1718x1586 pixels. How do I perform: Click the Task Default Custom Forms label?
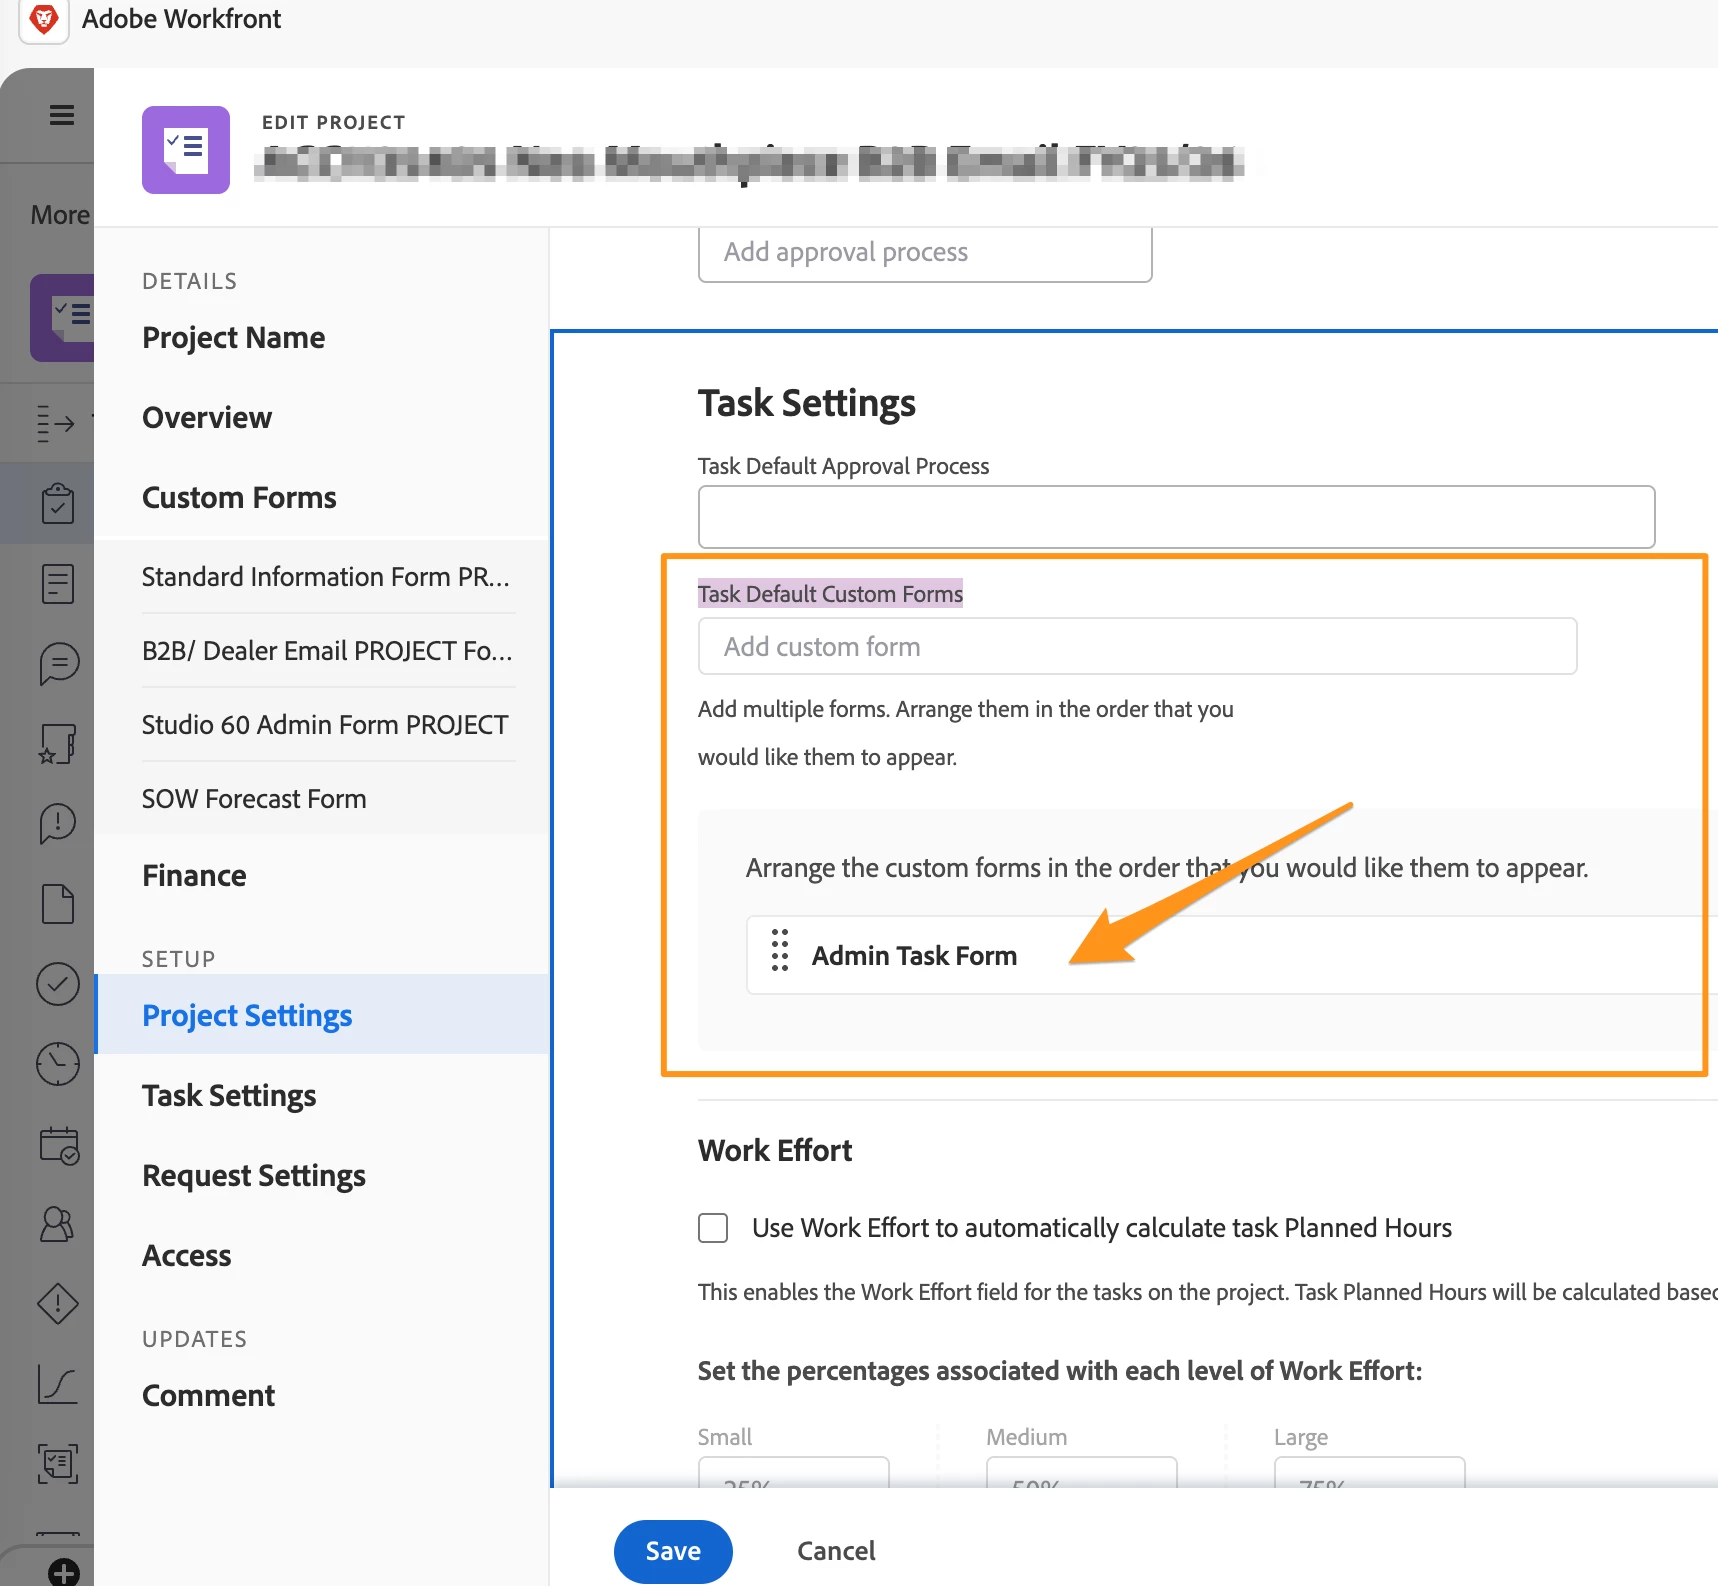click(x=830, y=594)
